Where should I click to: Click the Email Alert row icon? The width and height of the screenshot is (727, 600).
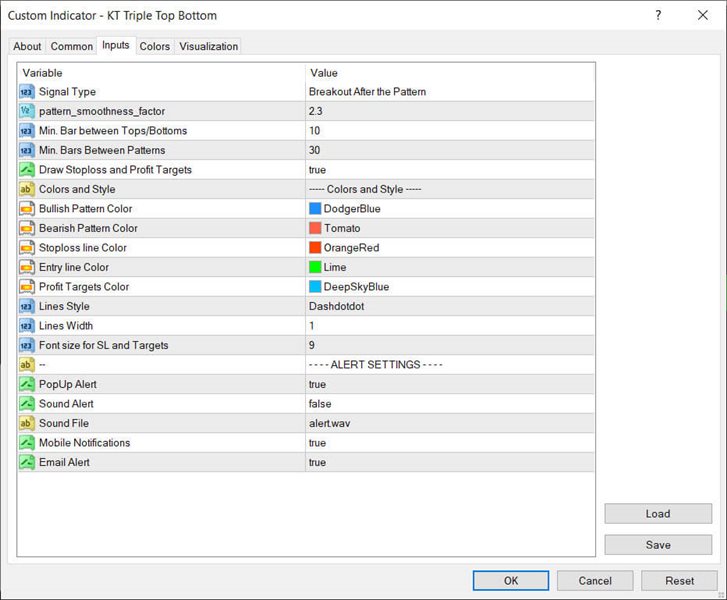pyautogui.click(x=27, y=463)
